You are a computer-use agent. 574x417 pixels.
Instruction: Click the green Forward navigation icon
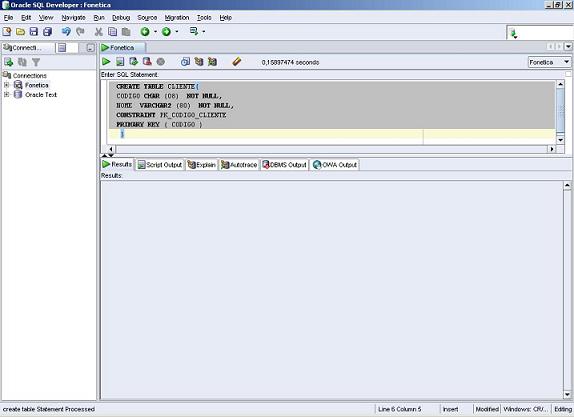click(x=166, y=31)
